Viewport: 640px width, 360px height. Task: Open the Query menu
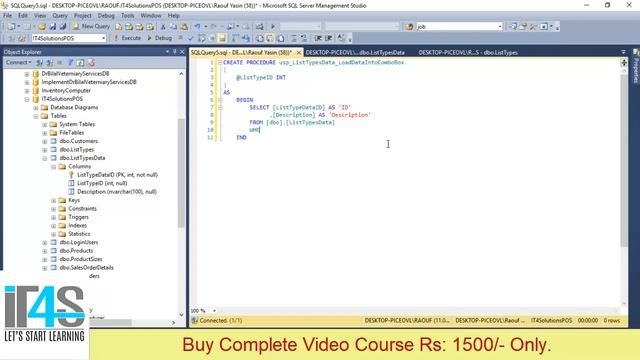(60, 16)
